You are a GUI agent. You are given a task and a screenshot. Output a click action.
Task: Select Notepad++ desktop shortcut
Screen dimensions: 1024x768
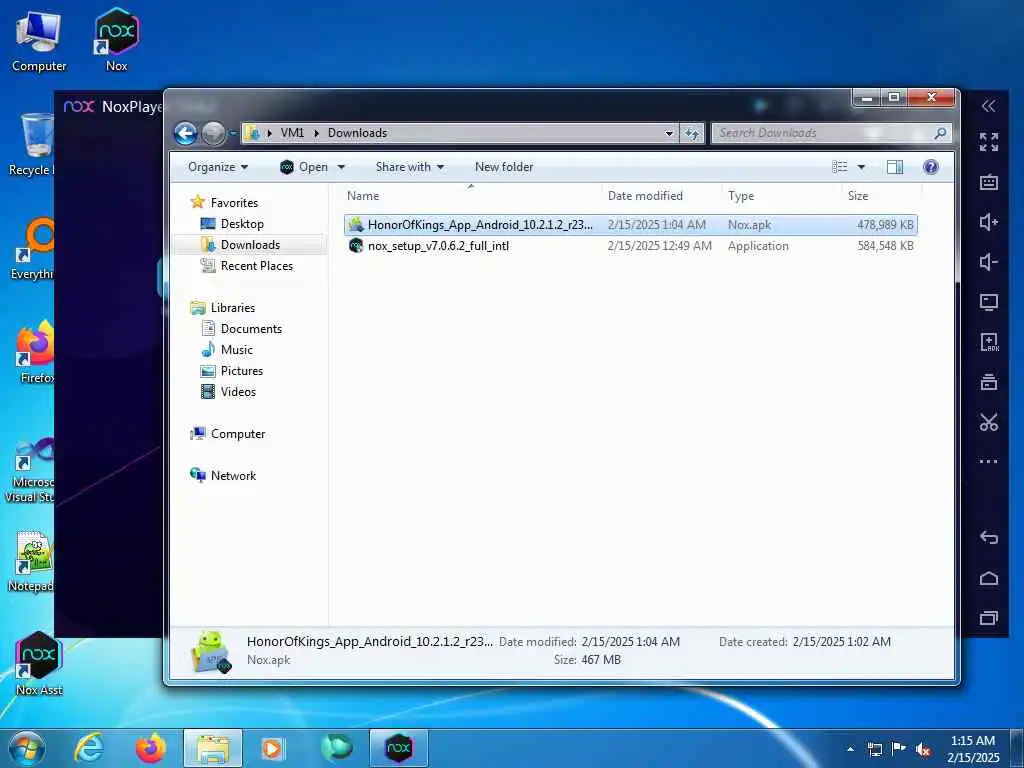(x=30, y=562)
